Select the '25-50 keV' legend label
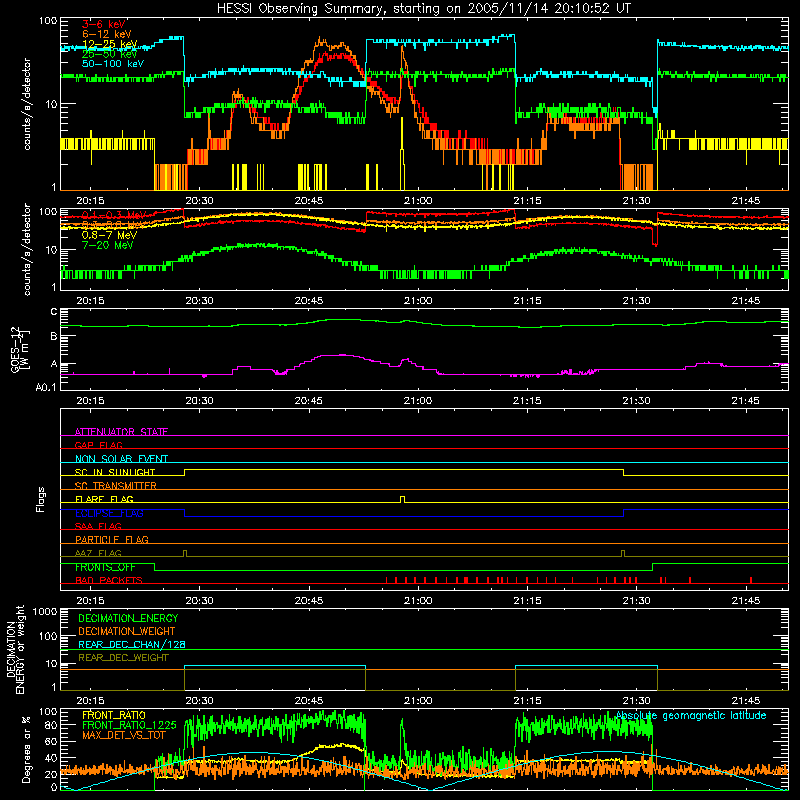This screenshot has width=800, height=800. (x=109, y=54)
